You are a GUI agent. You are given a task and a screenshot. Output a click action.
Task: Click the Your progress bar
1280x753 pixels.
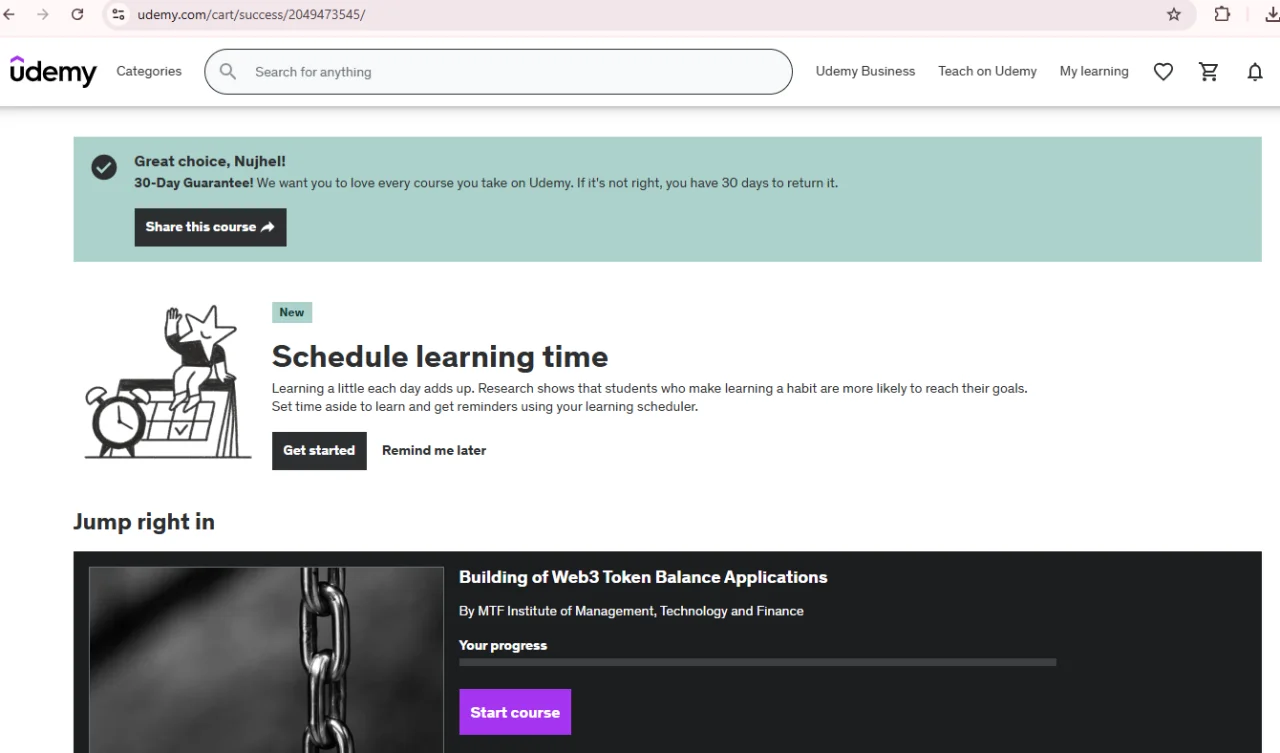[x=757, y=662]
